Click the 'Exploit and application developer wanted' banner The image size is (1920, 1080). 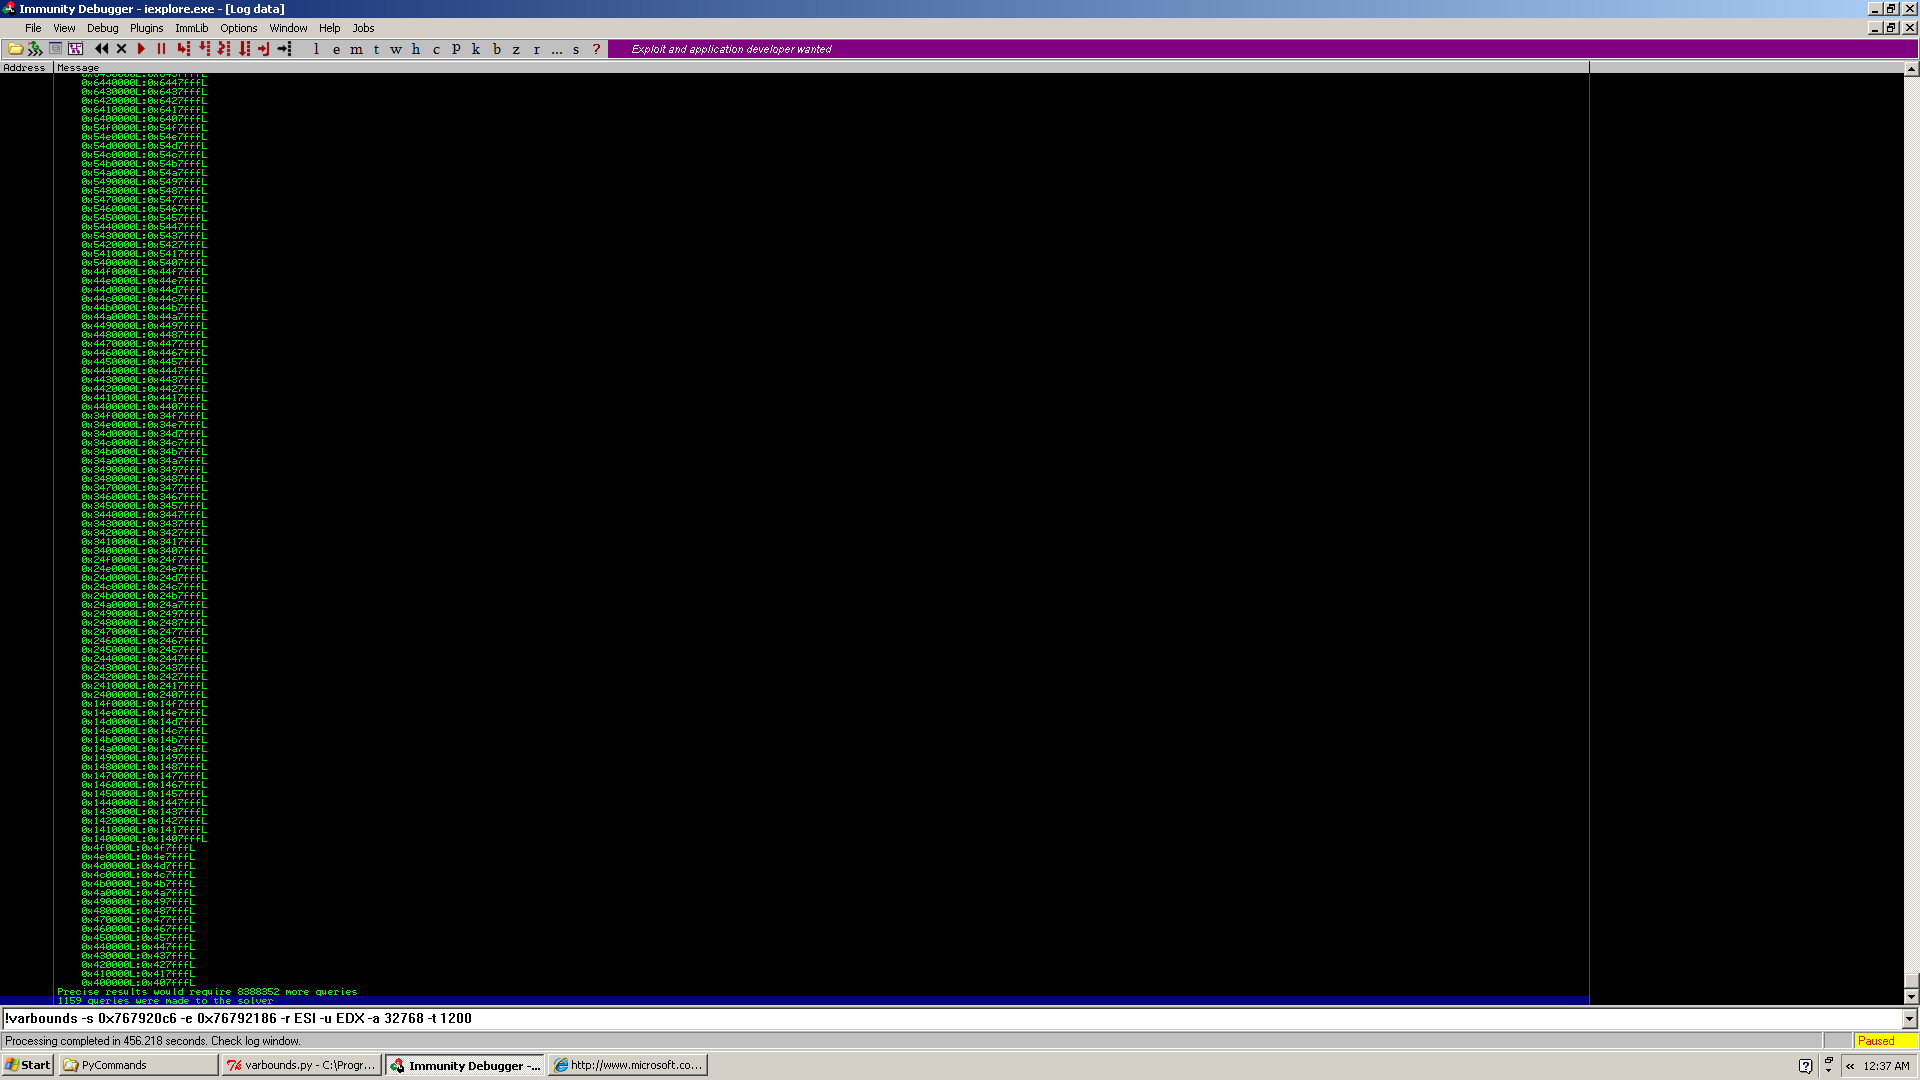click(x=731, y=49)
